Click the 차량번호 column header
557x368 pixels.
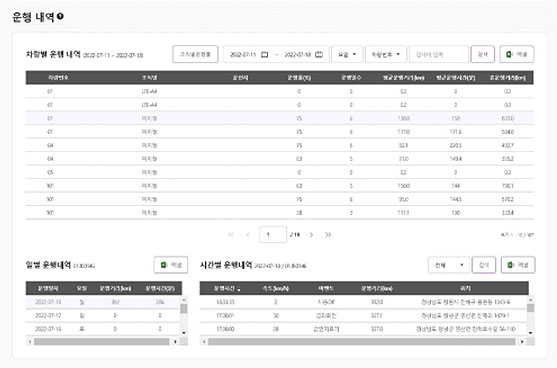(x=58, y=77)
